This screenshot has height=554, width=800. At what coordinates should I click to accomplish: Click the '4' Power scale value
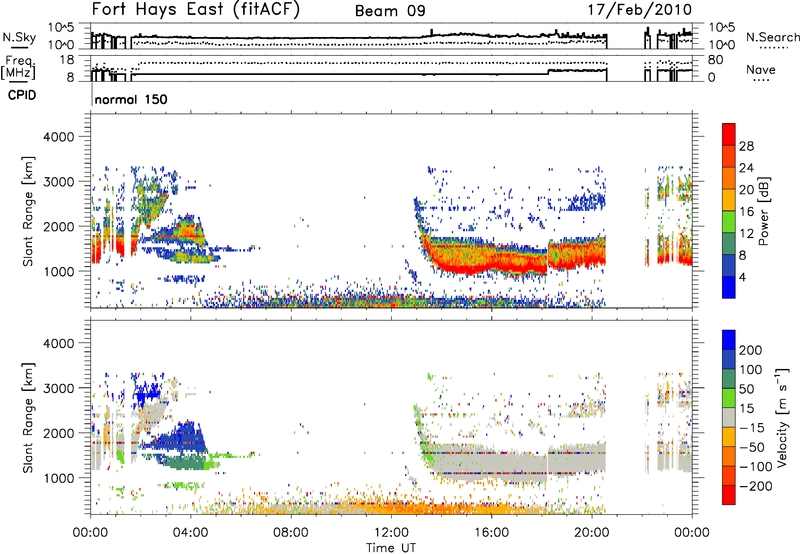coord(743,278)
